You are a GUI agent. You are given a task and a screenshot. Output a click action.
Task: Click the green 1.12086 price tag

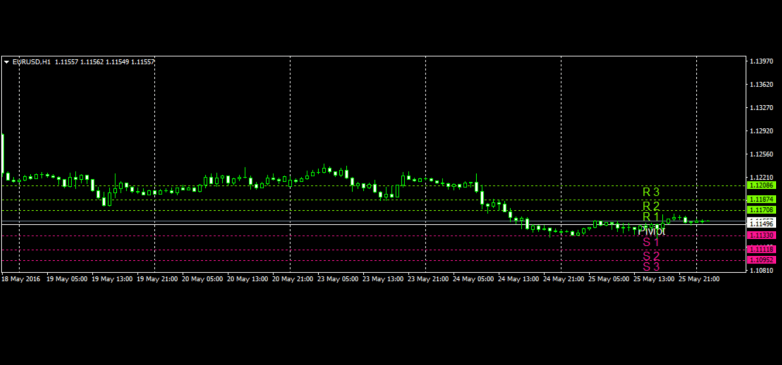tap(762, 185)
